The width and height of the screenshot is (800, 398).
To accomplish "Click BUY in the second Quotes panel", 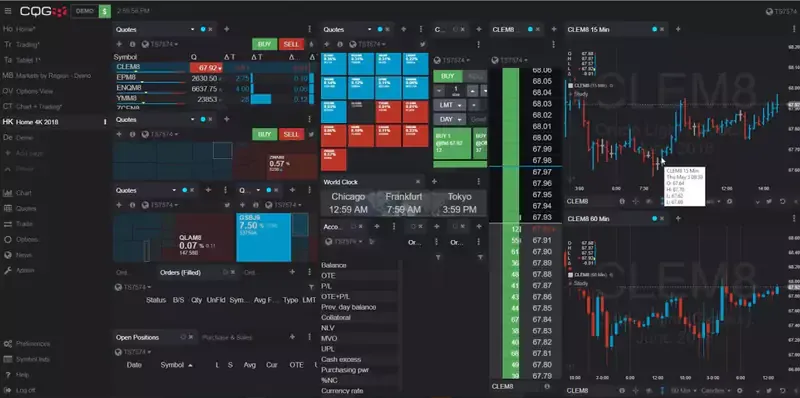I will click(264, 134).
